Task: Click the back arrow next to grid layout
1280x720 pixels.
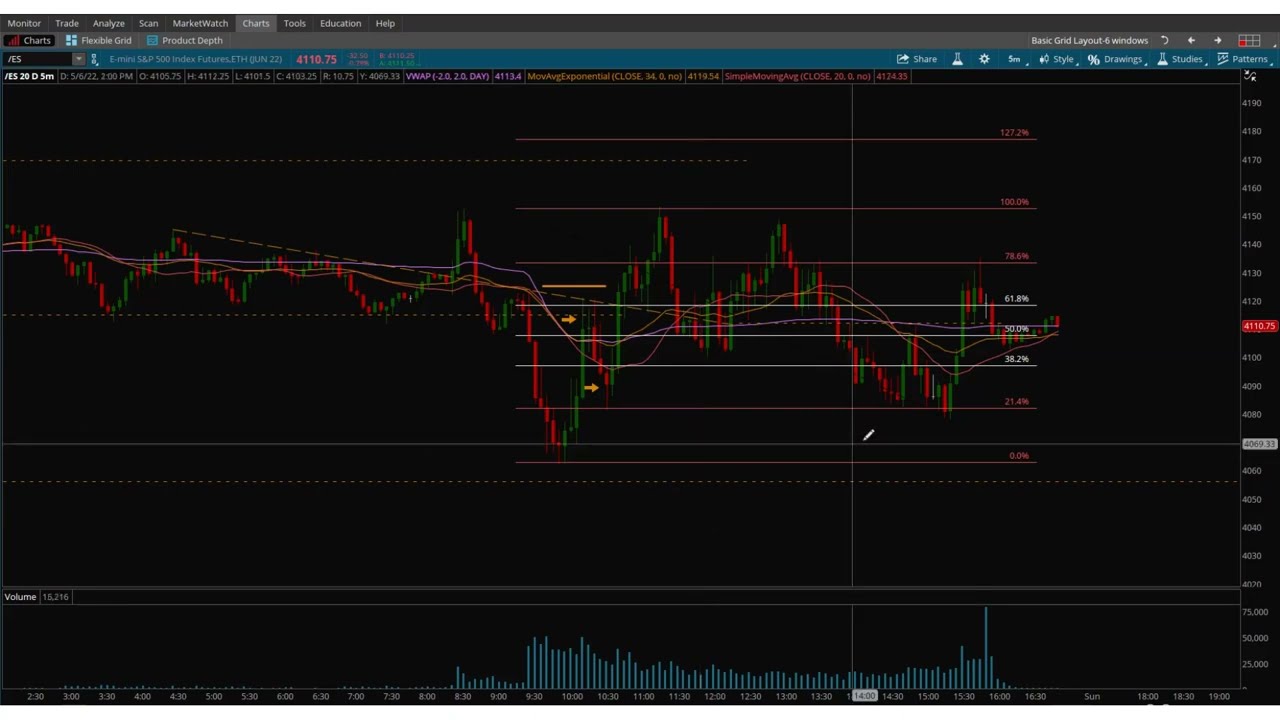Action: coord(1191,41)
